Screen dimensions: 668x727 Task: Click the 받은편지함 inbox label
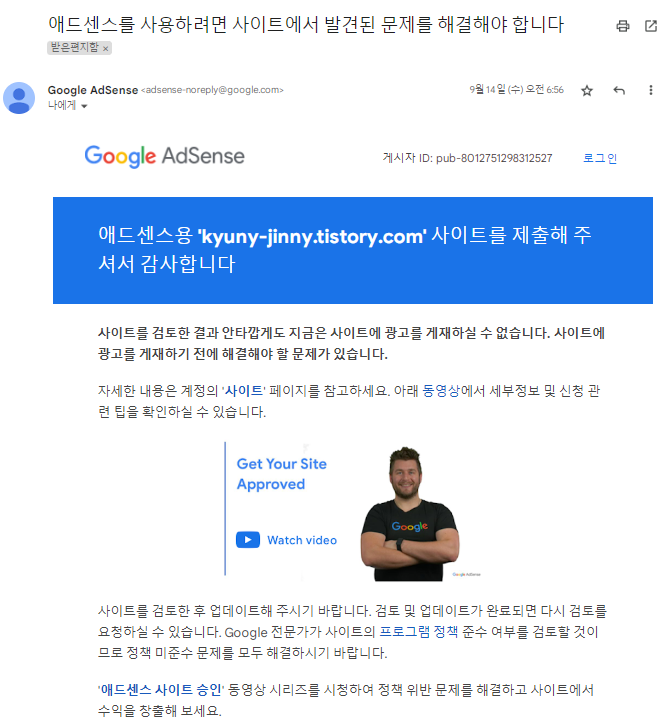click(74, 48)
